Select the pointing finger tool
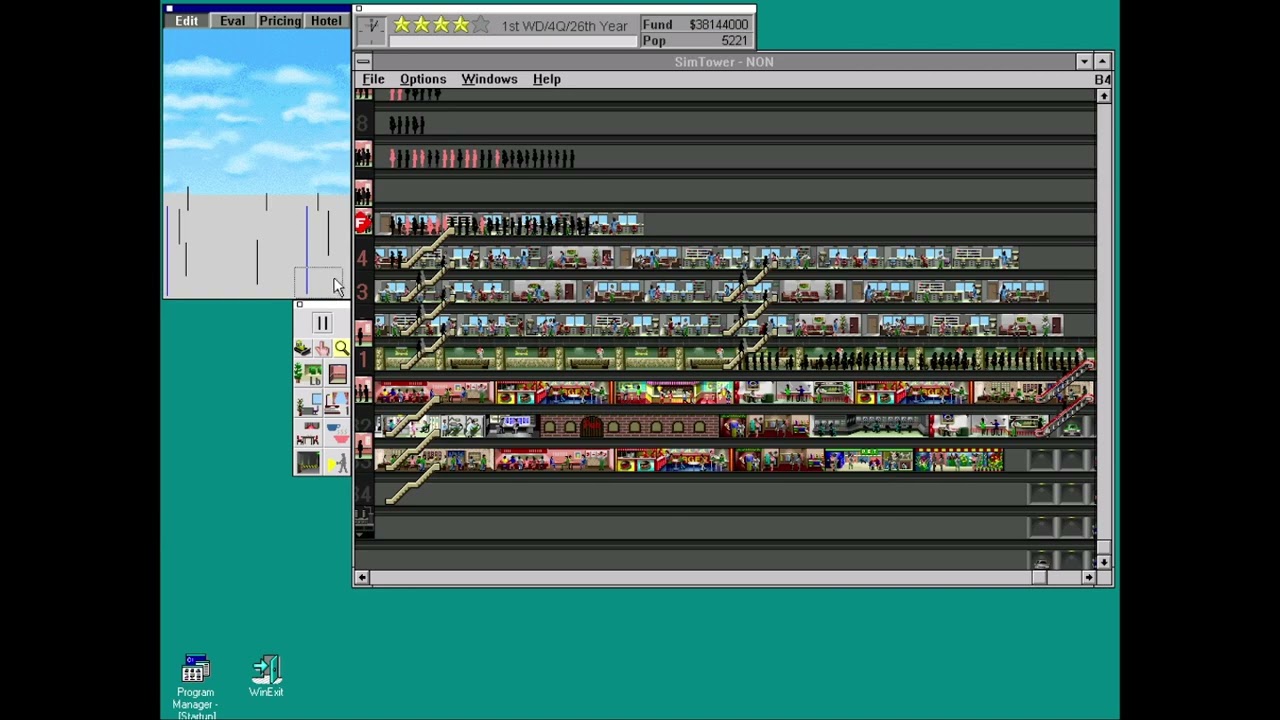1280x720 pixels. click(322, 348)
